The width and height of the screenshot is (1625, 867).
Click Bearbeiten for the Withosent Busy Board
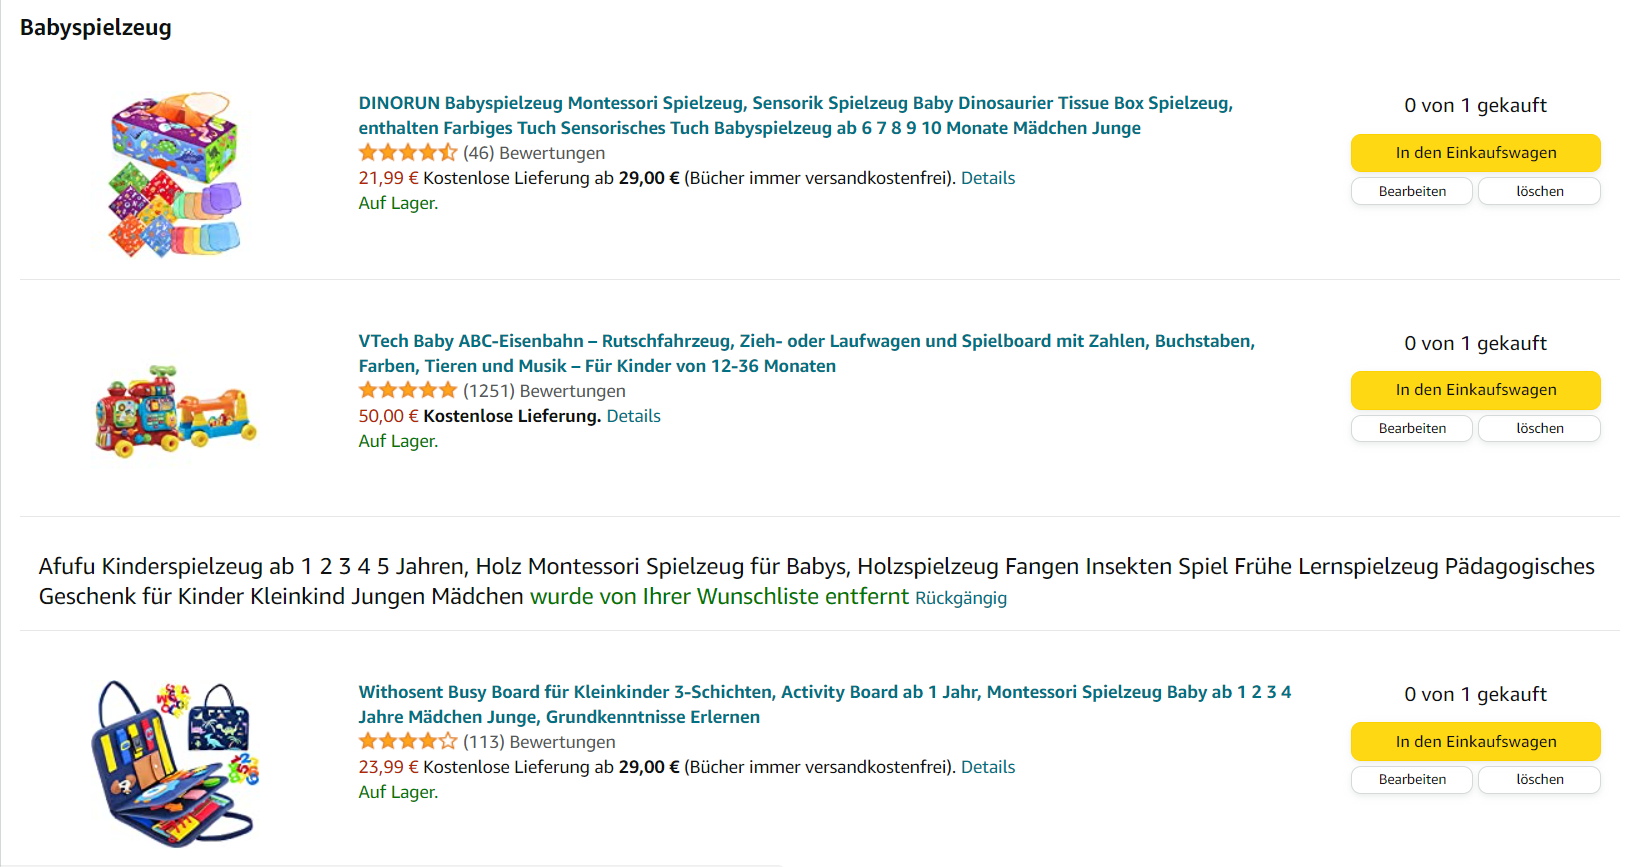1412,779
